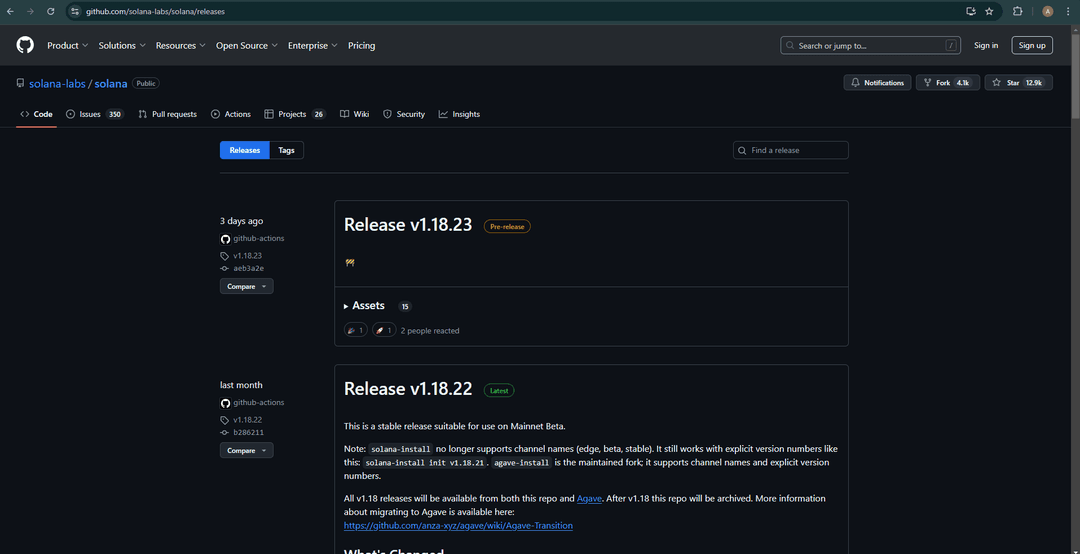
Task: Open the Agave-Transition wiki link
Action: point(458,525)
